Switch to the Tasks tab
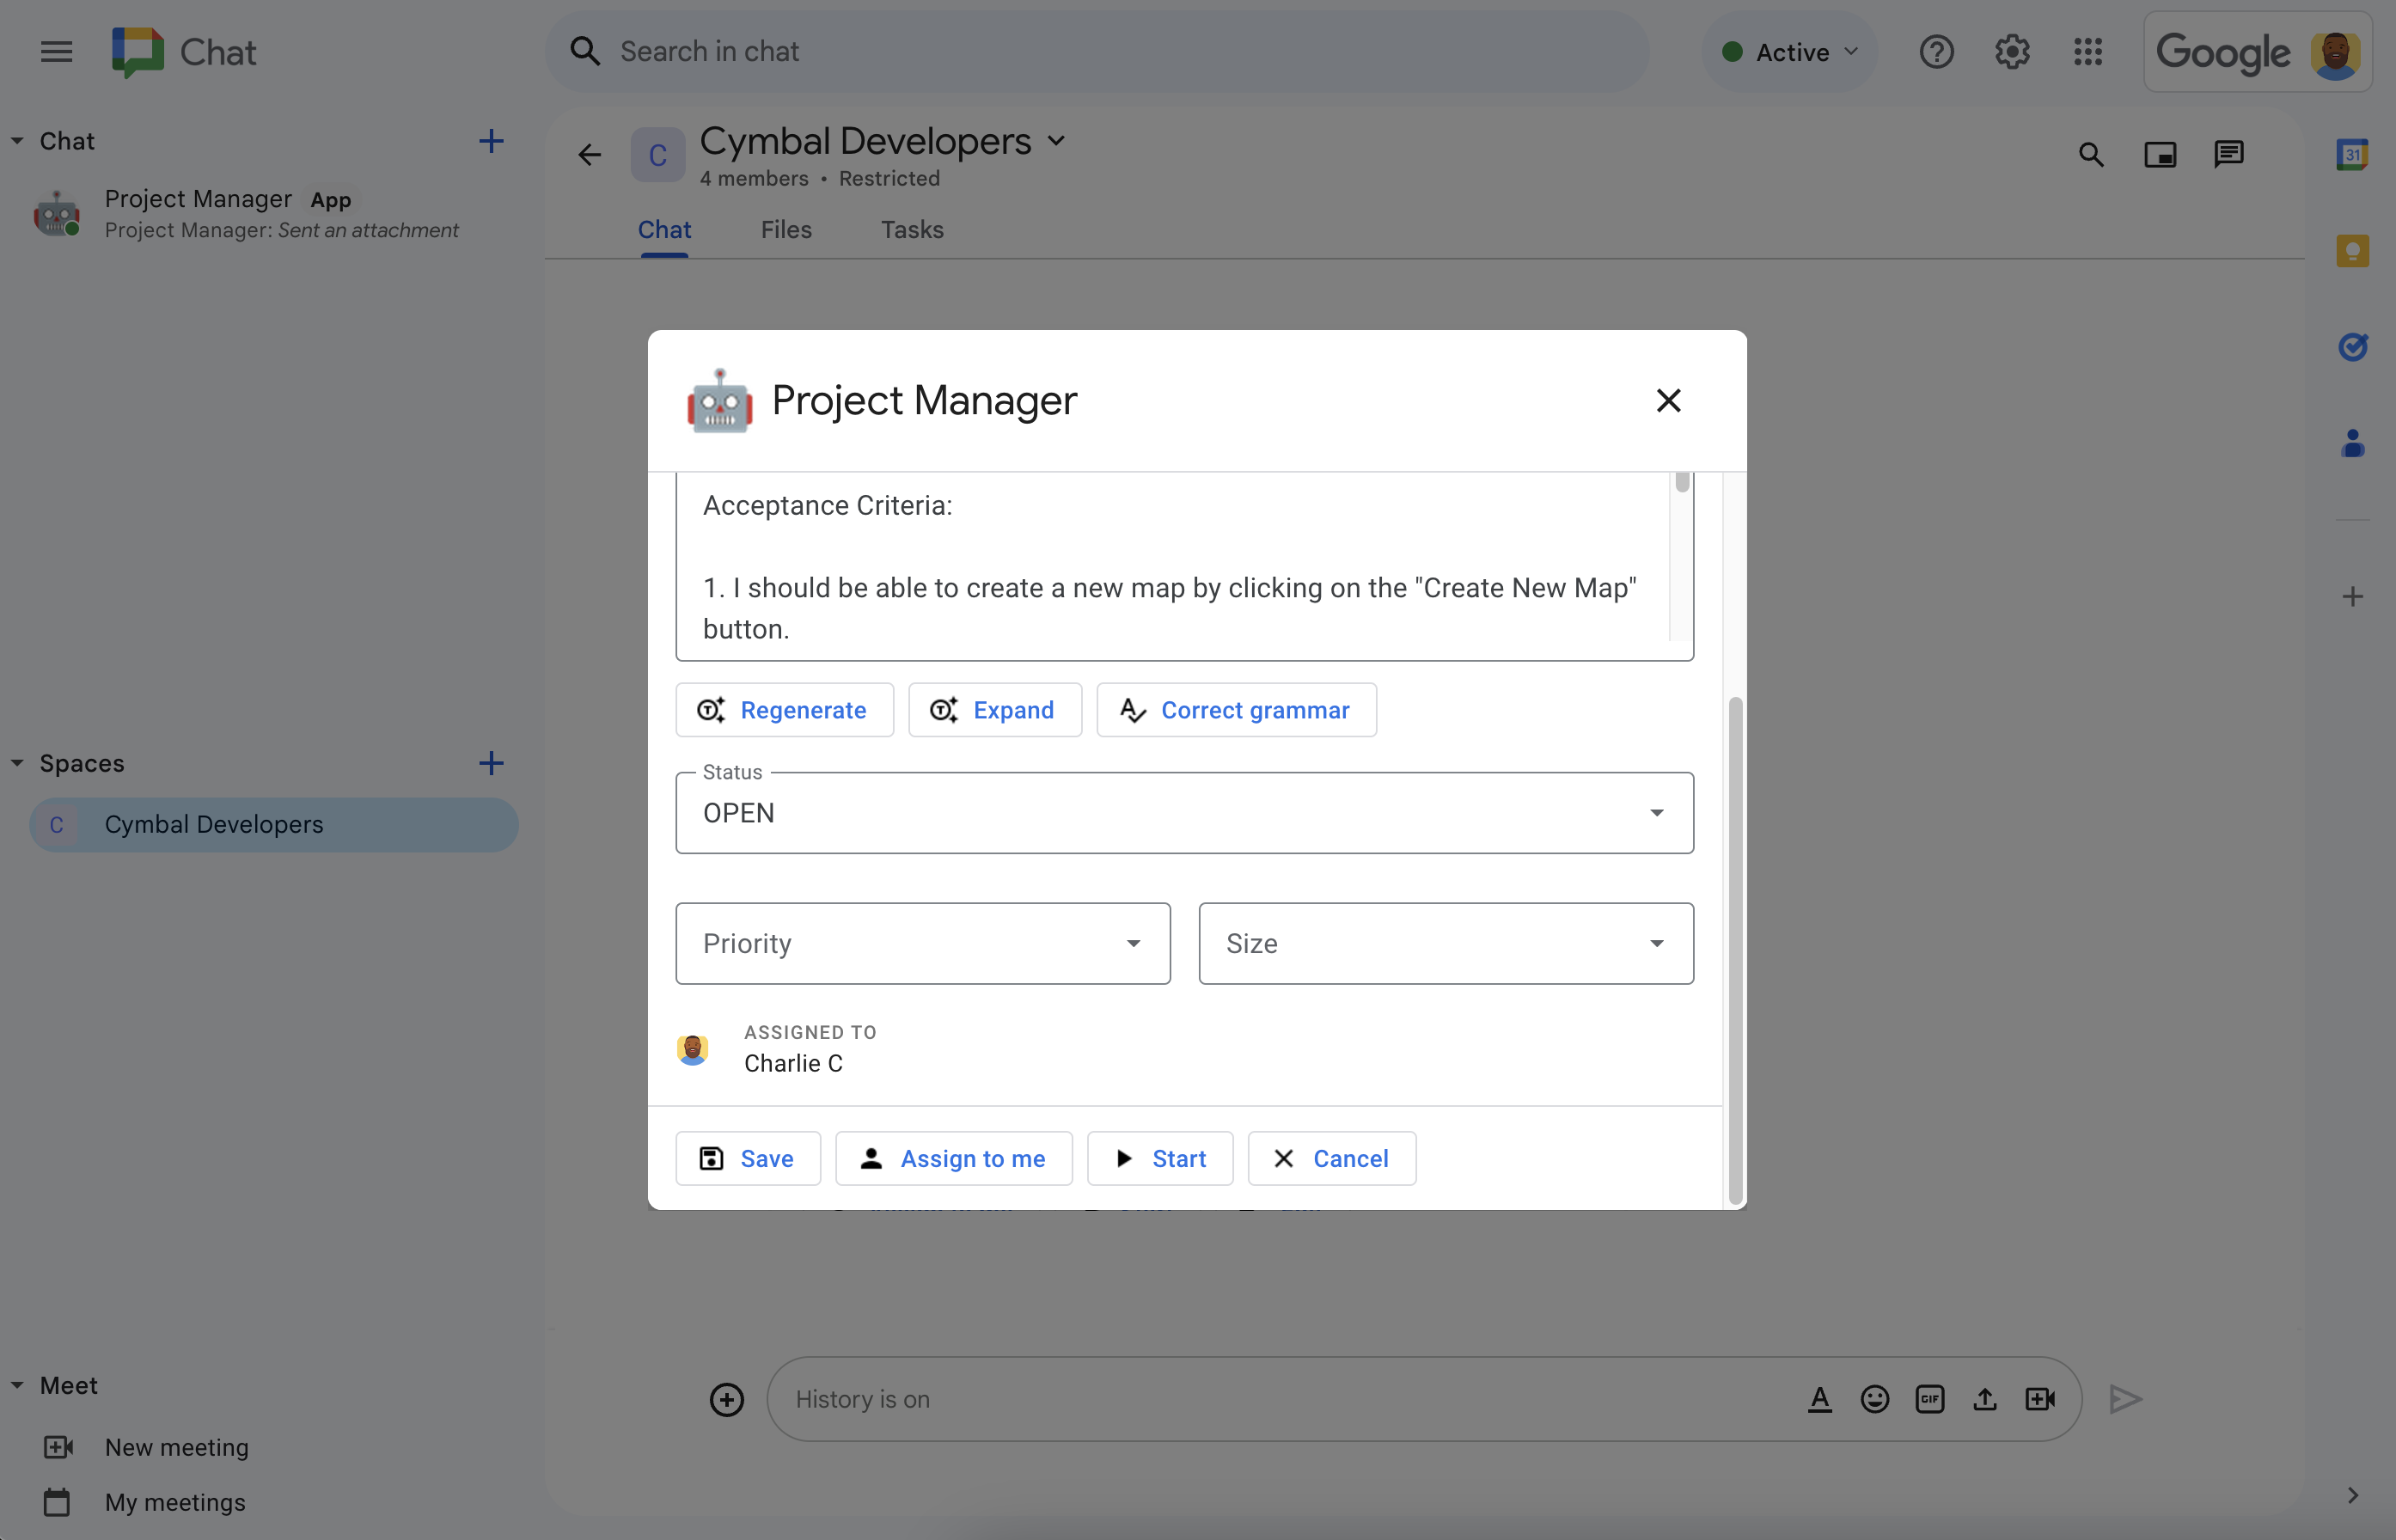Image resolution: width=2396 pixels, height=1540 pixels. (912, 229)
